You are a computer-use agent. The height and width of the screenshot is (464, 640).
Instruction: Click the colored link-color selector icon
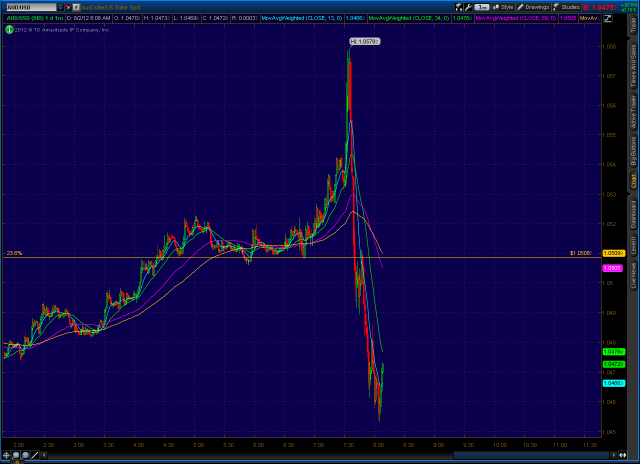point(68,7)
